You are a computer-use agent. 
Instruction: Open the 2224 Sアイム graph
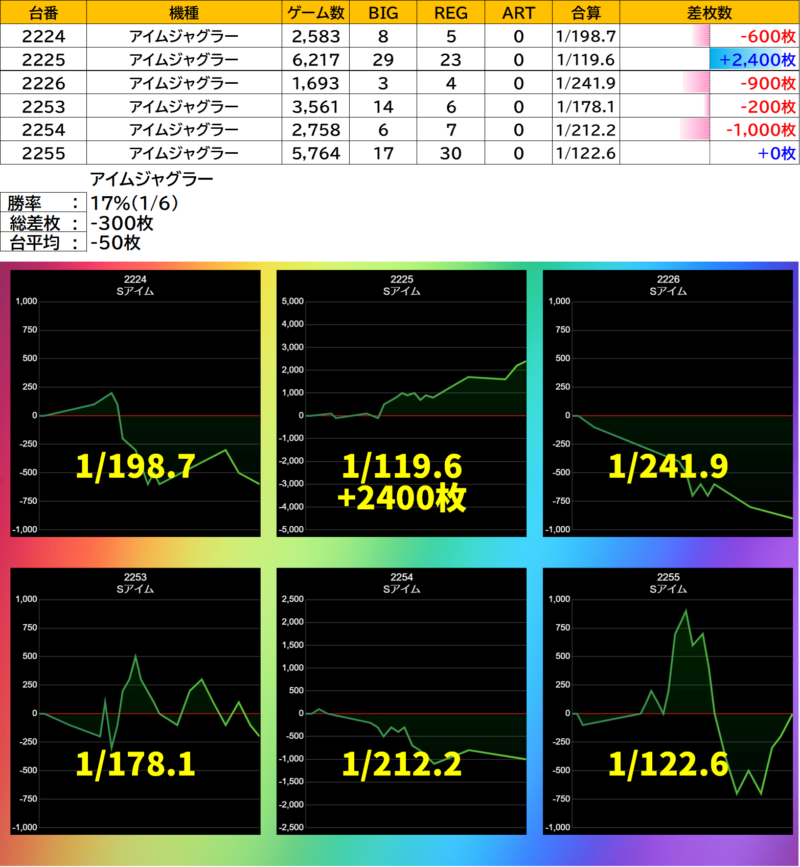point(135,403)
